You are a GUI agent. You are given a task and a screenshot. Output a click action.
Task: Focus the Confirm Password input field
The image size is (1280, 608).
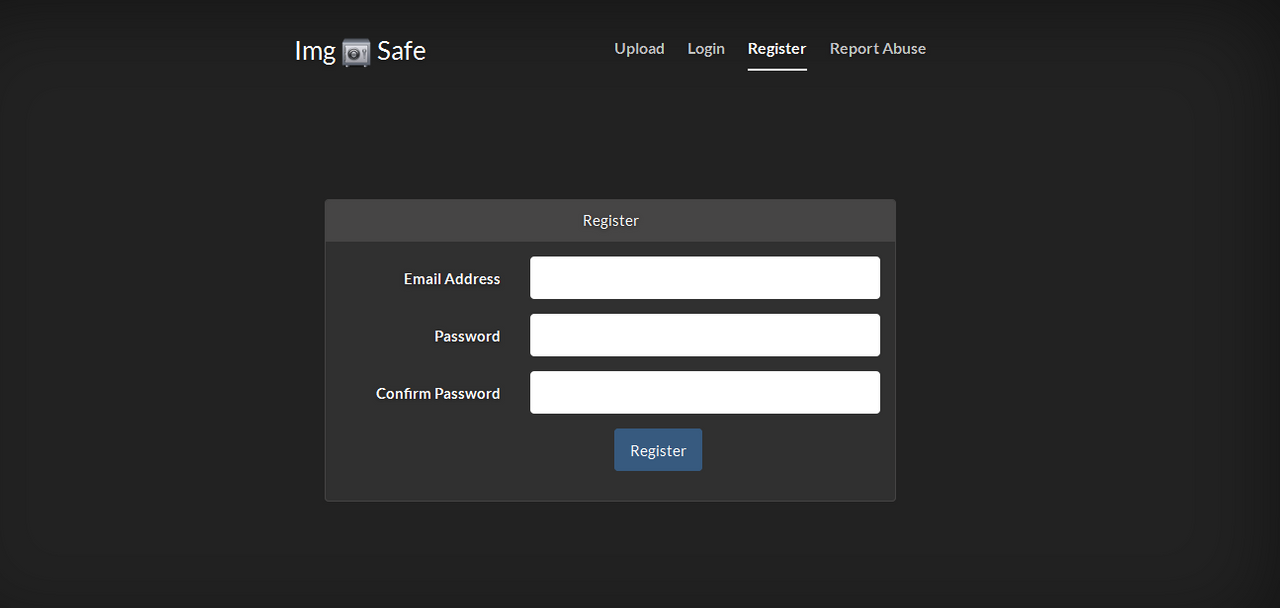[x=705, y=392]
